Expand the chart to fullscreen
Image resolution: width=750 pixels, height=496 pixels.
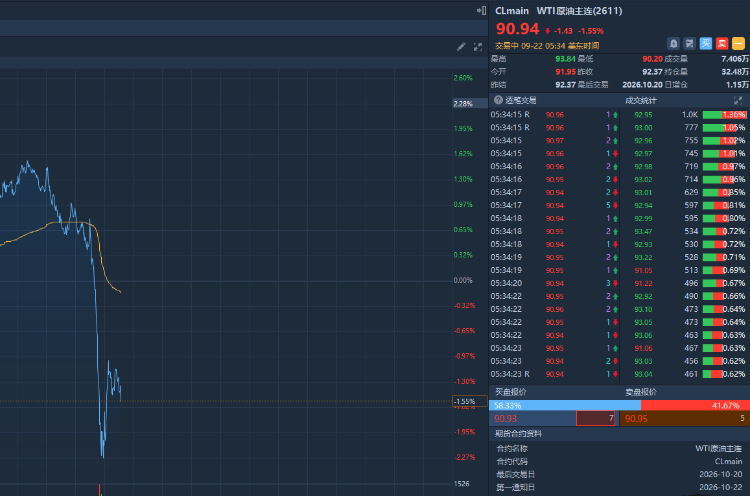click(477, 46)
